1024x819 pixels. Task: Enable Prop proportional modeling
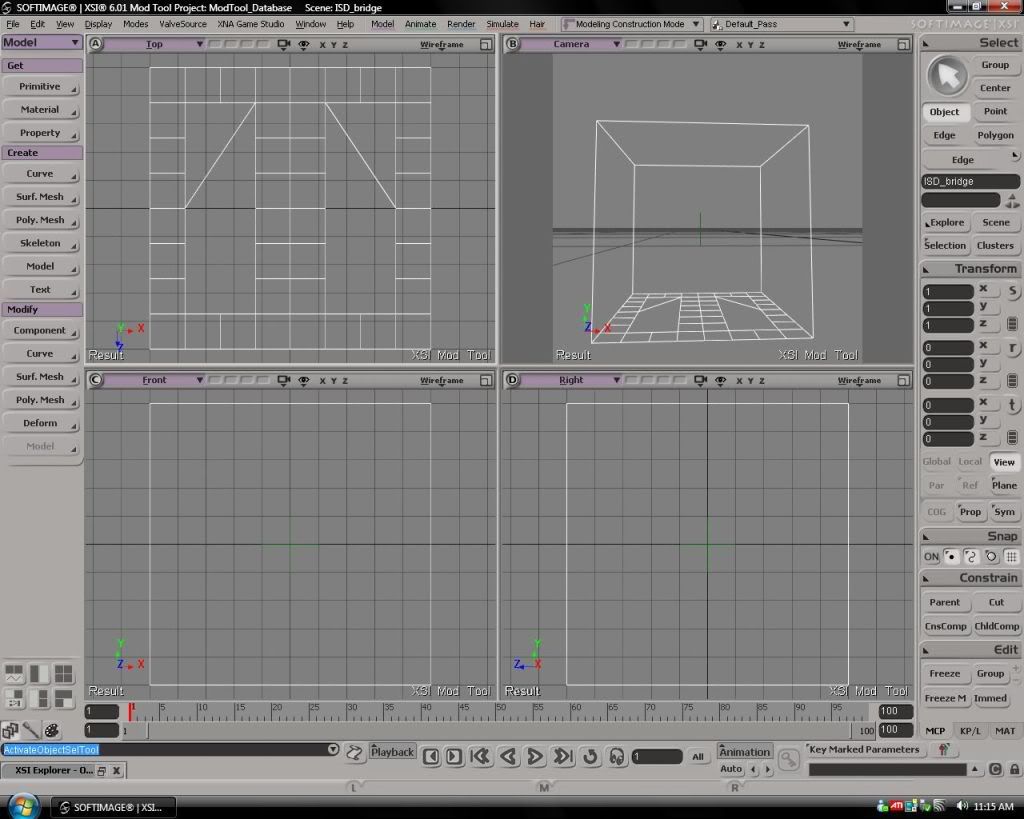point(970,511)
